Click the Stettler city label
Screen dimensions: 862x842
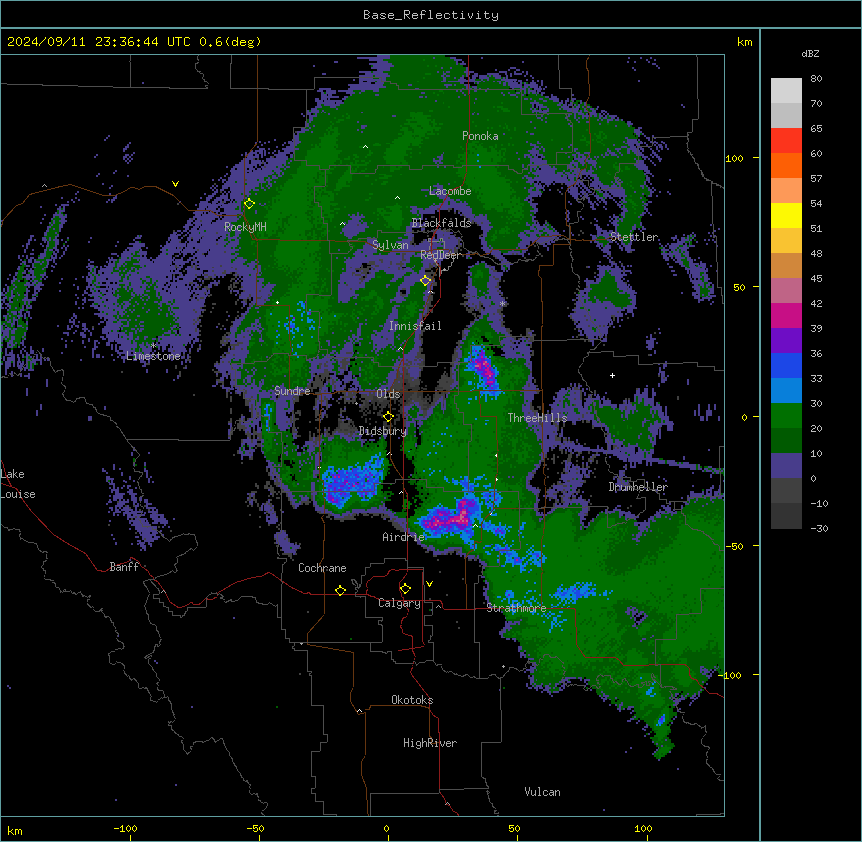point(634,237)
